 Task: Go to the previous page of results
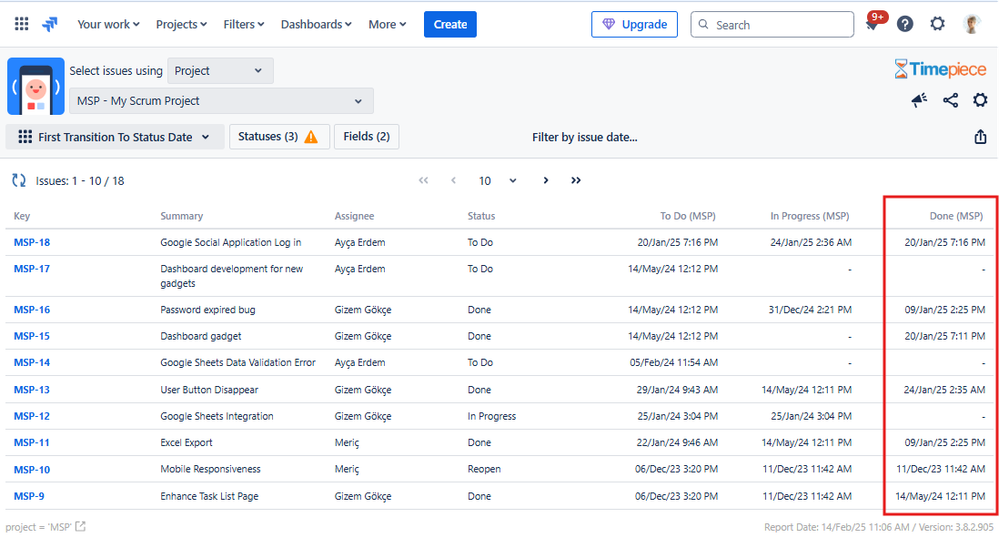(453, 181)
